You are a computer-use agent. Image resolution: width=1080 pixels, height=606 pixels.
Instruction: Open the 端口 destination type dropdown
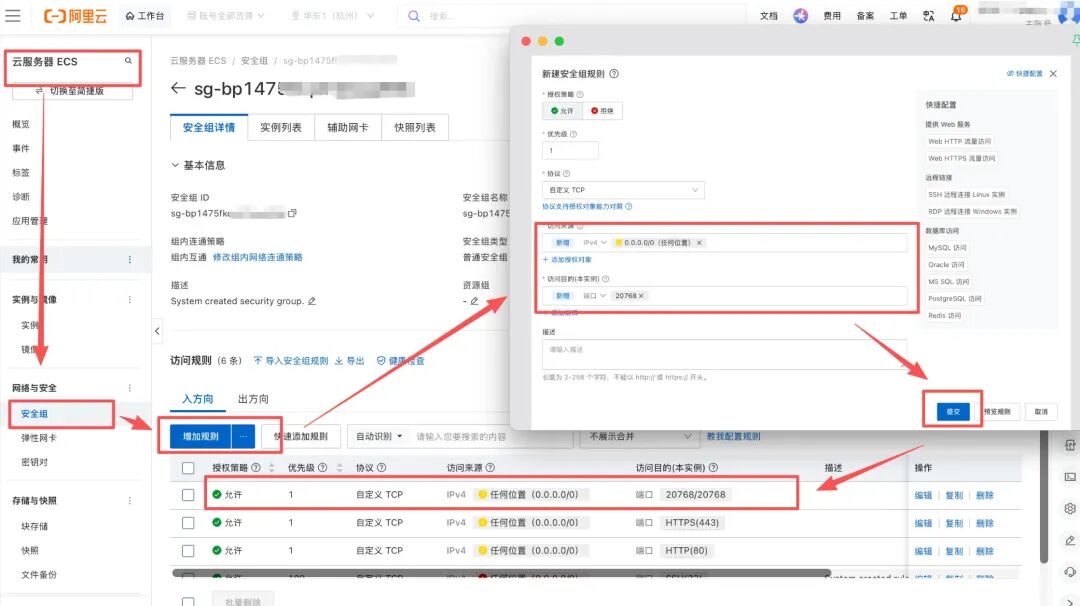pos(594,295)
